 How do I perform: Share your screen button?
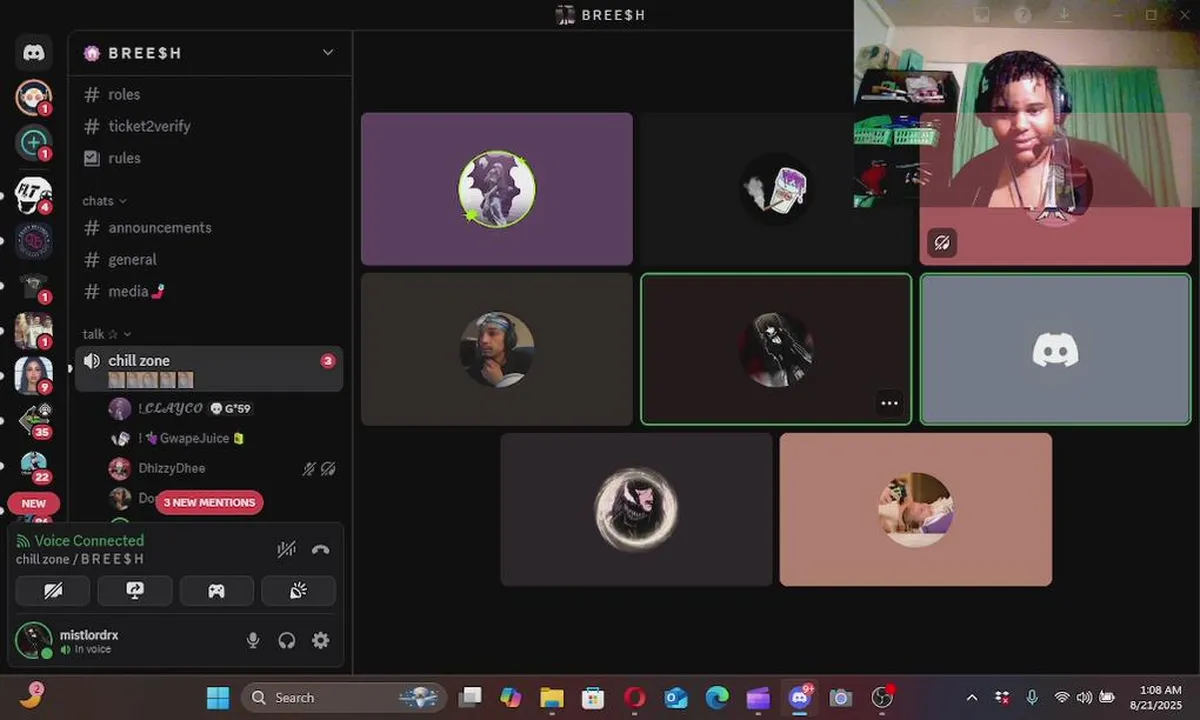point(135,591)
